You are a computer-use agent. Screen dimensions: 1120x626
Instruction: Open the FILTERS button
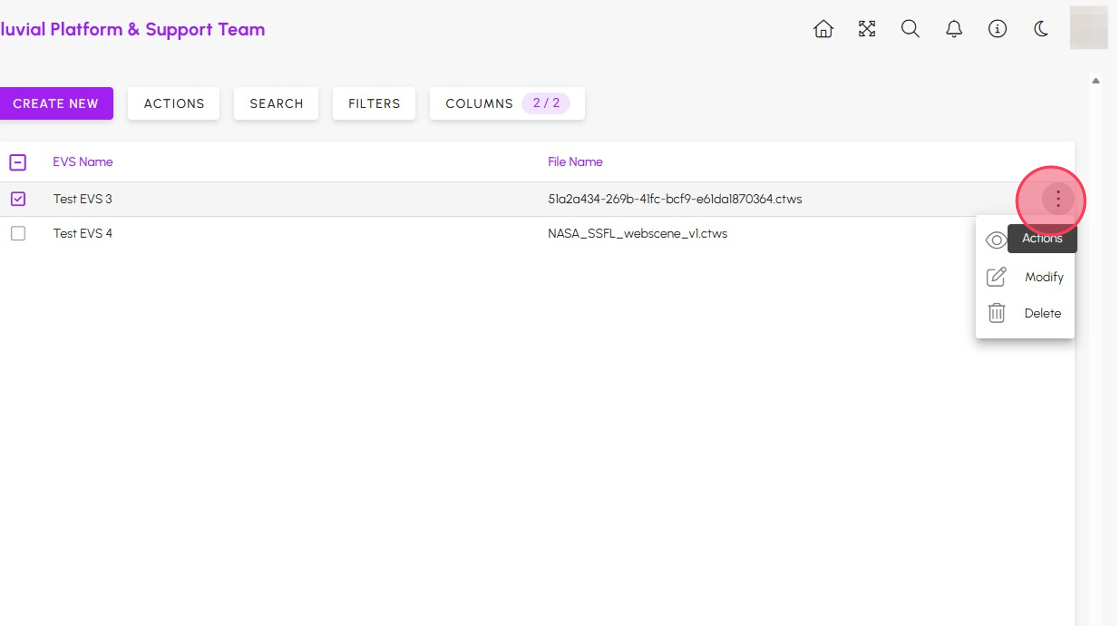pyautogui.click(x=374, y=104)
